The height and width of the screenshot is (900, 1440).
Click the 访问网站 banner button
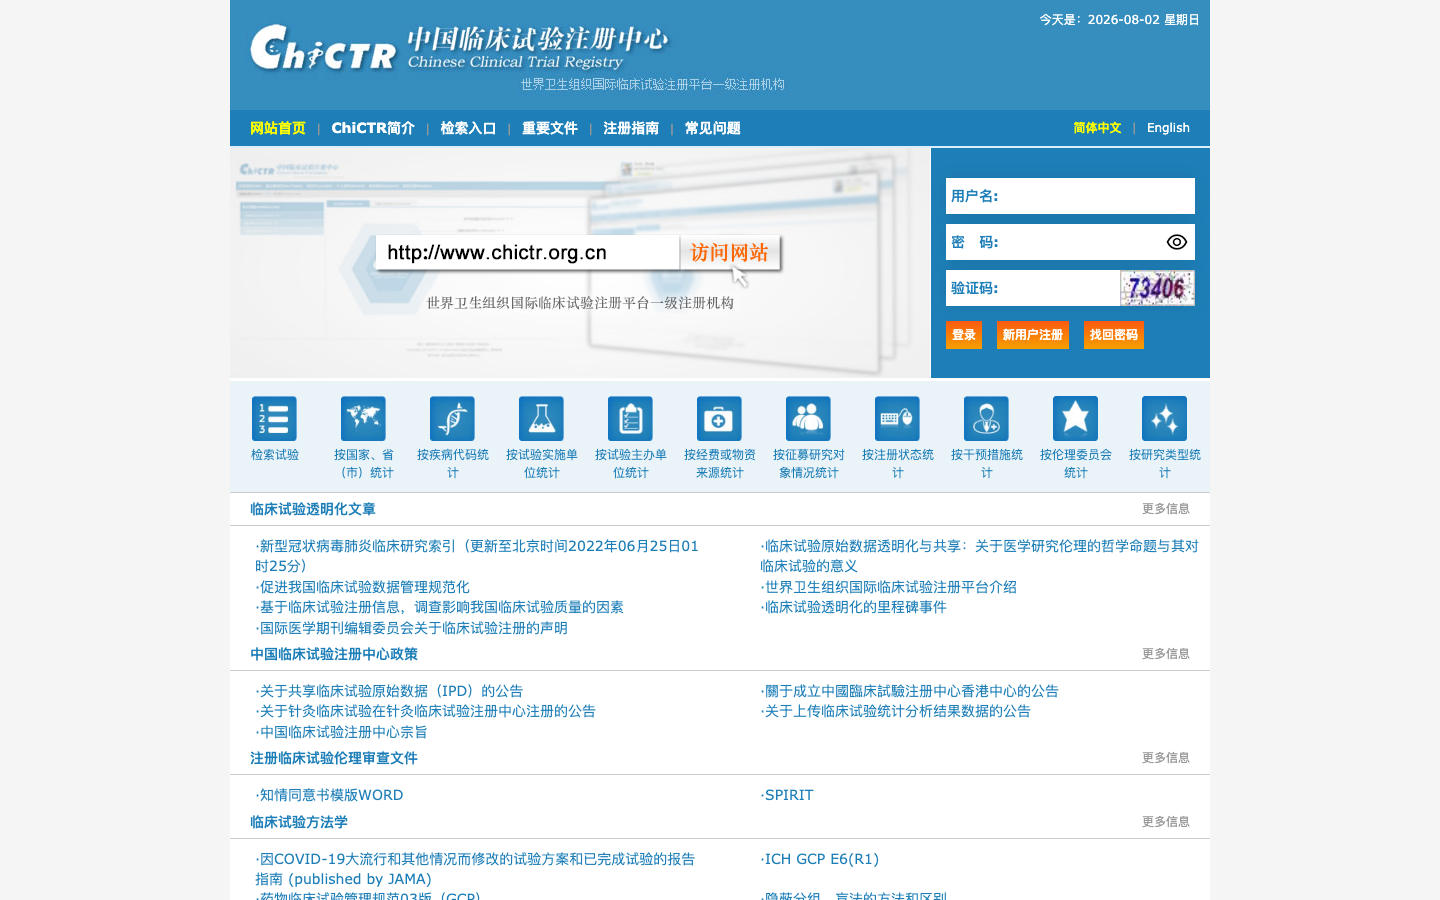(730, 253)
